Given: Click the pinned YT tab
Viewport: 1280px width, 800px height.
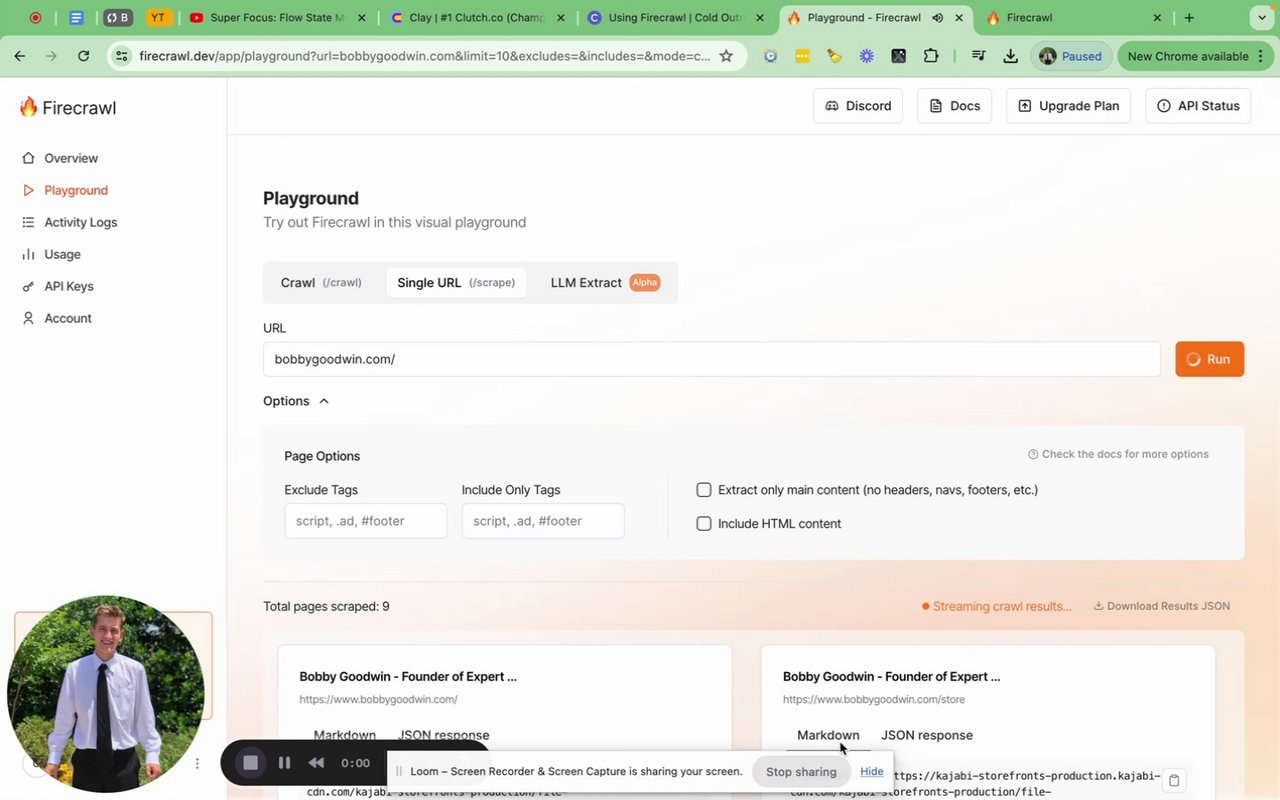Looking at the screenshot, I should pos(157,18).
